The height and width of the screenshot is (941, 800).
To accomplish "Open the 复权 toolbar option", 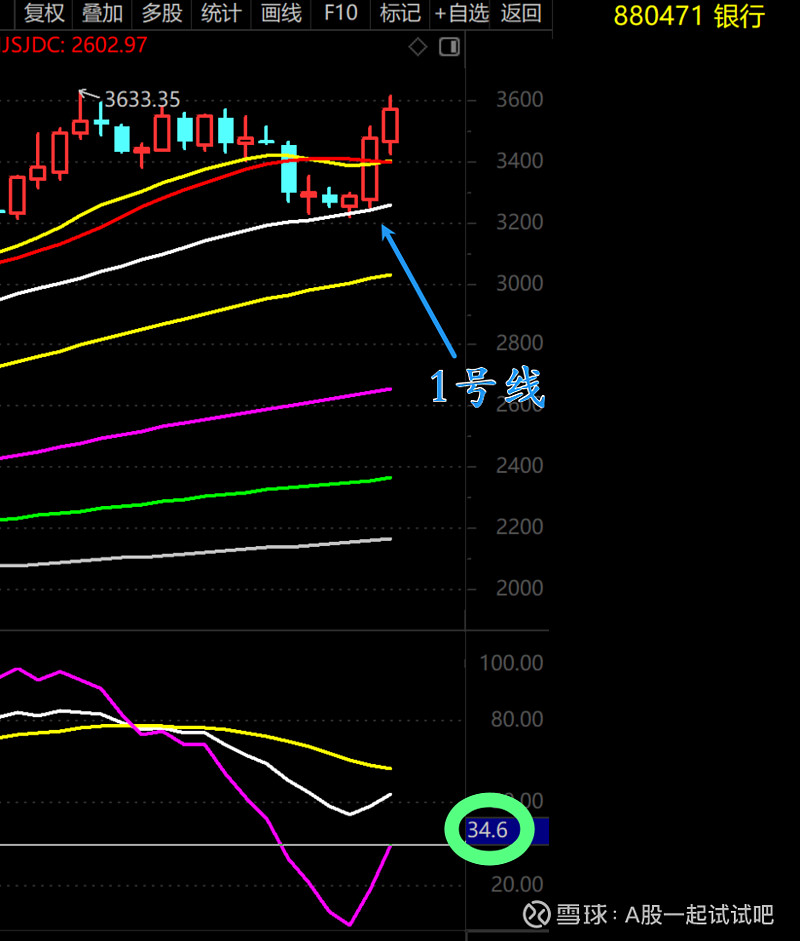I will [x=44, y=13].
